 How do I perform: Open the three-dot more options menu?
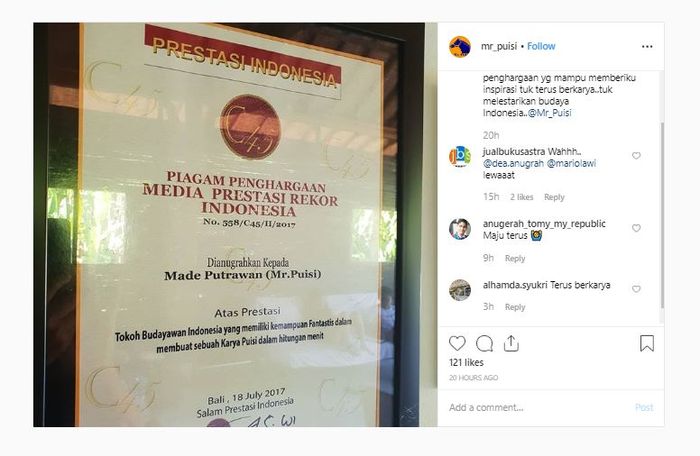(647, 46)
